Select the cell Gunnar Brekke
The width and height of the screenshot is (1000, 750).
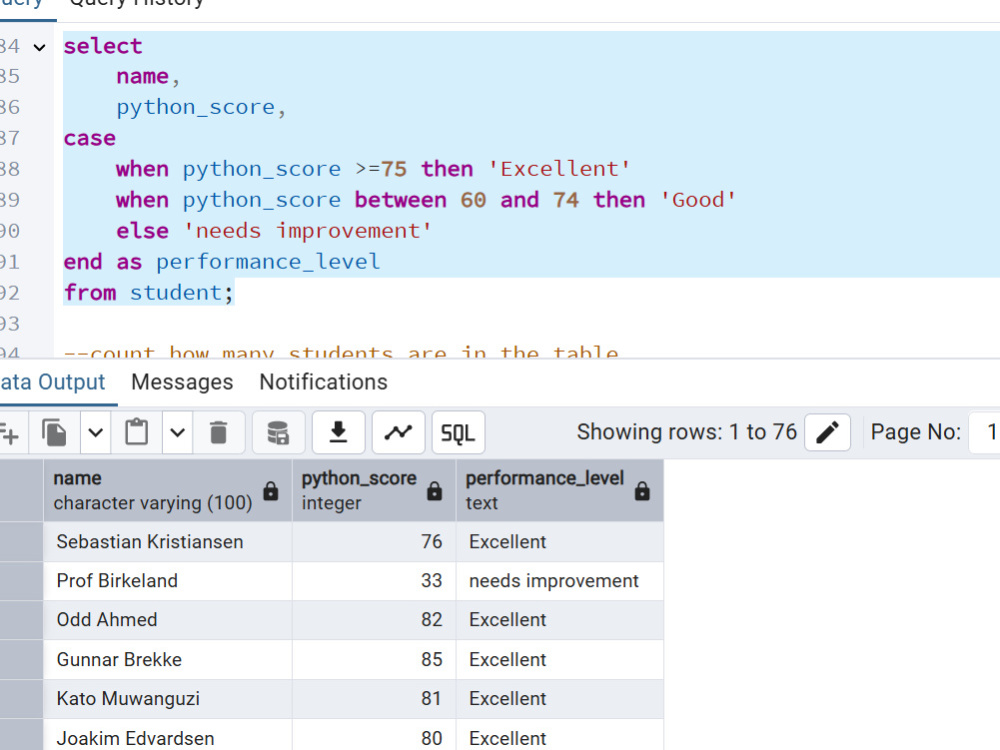(x=168, y=659)
